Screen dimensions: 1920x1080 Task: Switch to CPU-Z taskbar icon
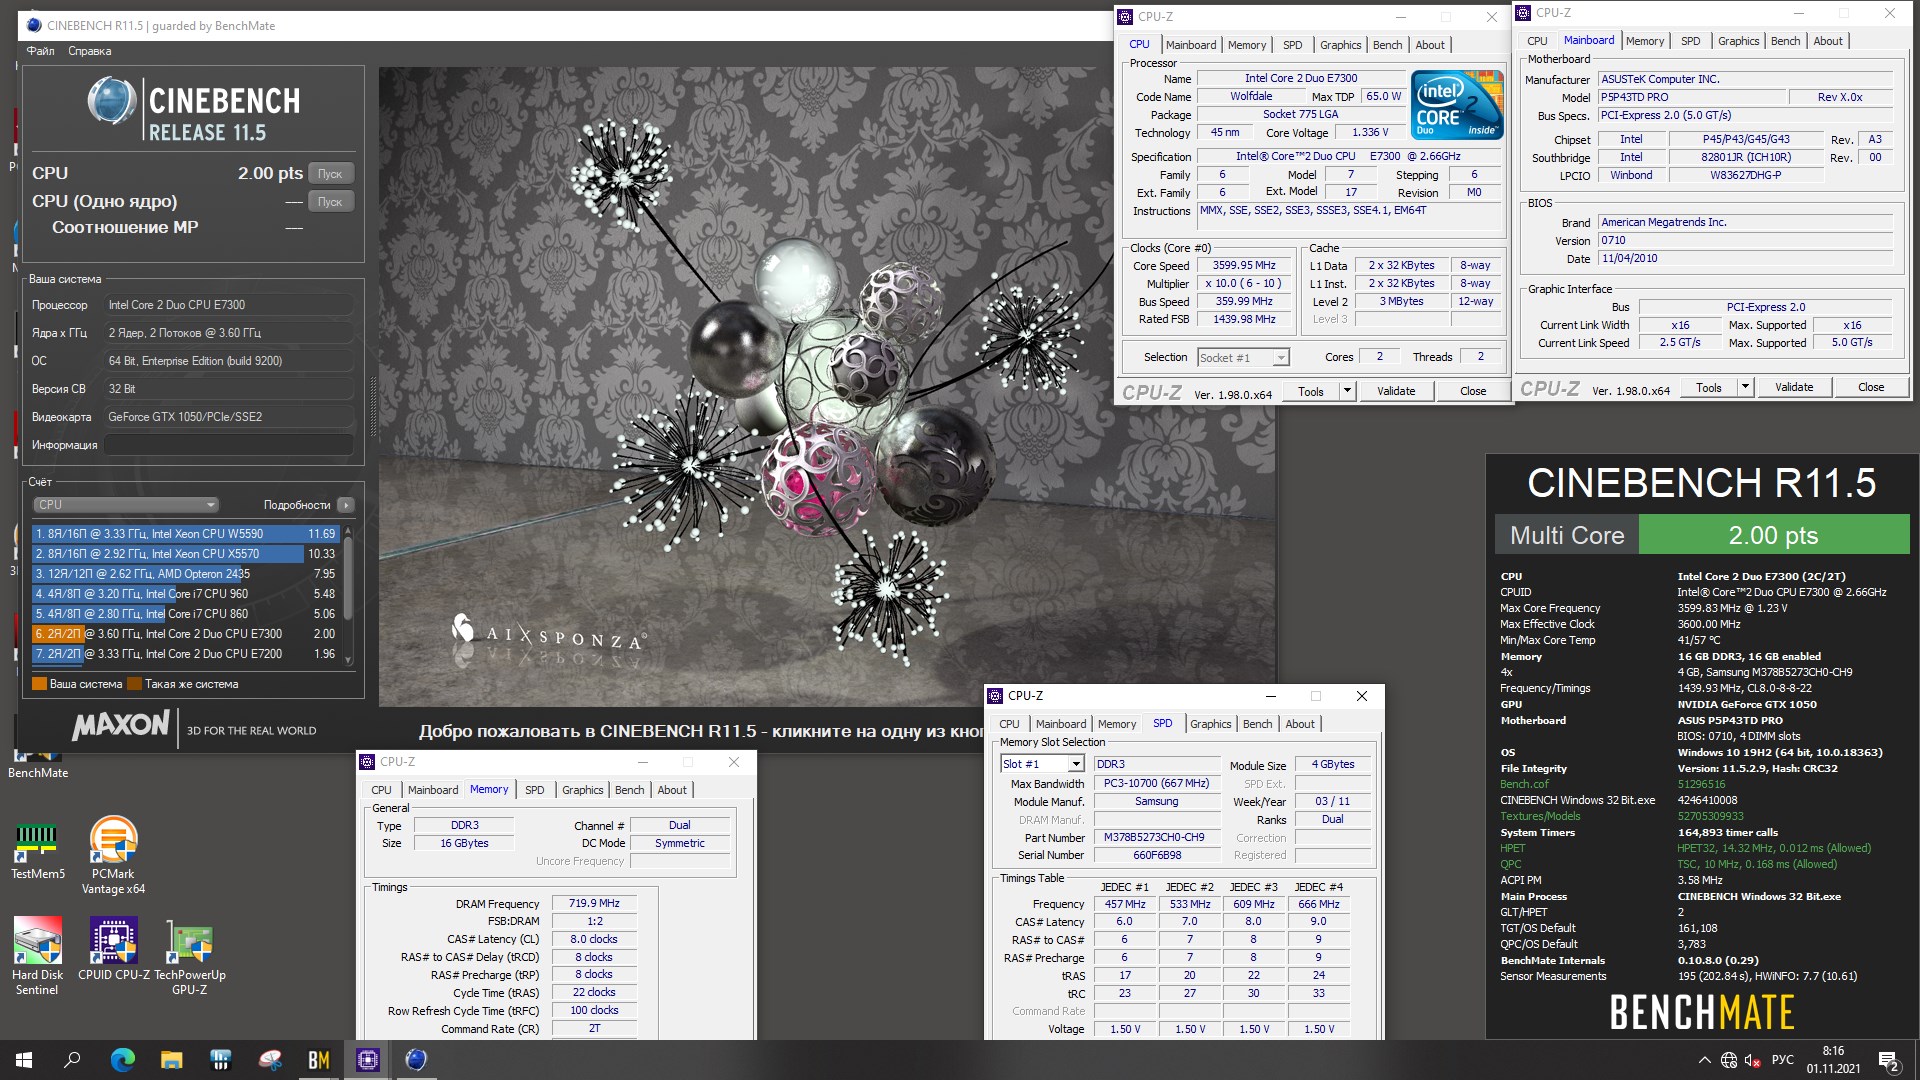[x=368, y=1060]
